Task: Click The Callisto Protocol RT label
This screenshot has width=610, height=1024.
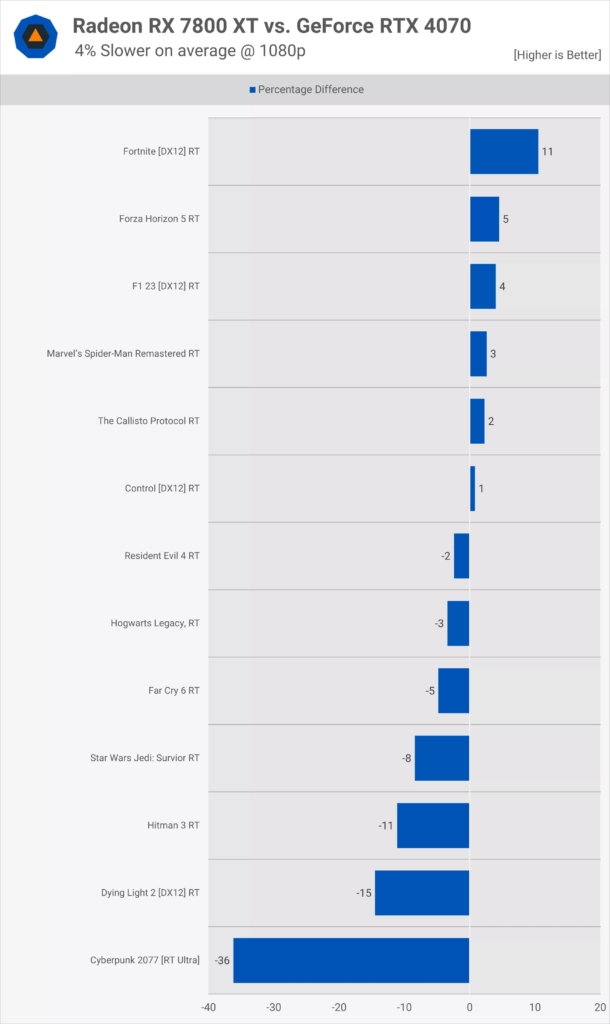Action: click(x=149, y=421)
